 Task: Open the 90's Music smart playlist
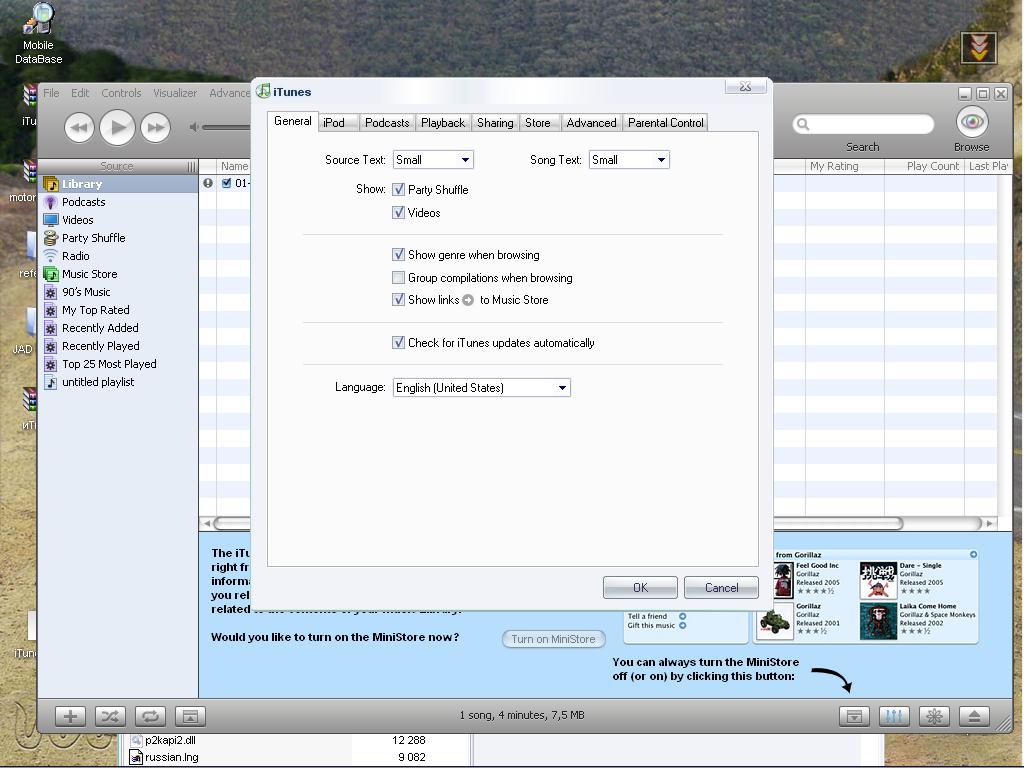[x=118, y=292]
